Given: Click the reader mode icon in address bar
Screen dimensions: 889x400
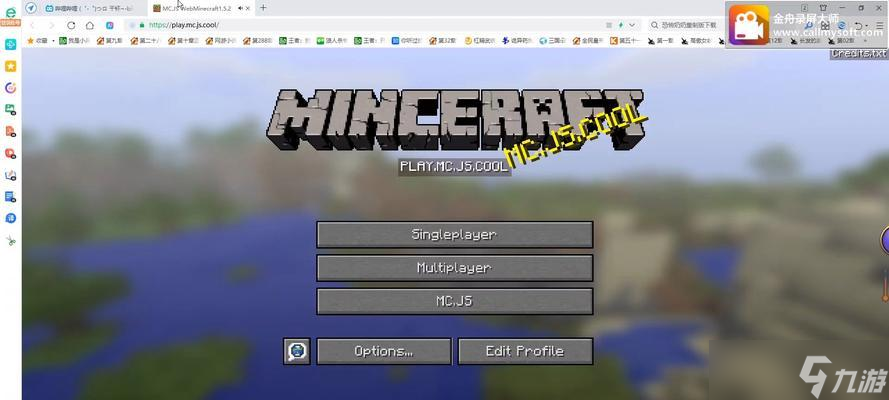Looking at the screenshot, I should (609, 25).
